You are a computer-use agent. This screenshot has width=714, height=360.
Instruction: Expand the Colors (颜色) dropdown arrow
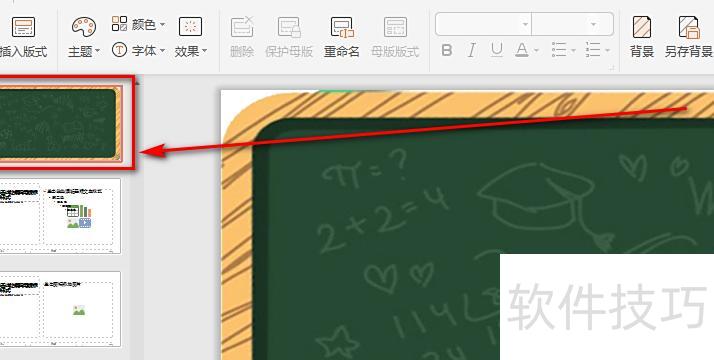(x=162, y=24)
